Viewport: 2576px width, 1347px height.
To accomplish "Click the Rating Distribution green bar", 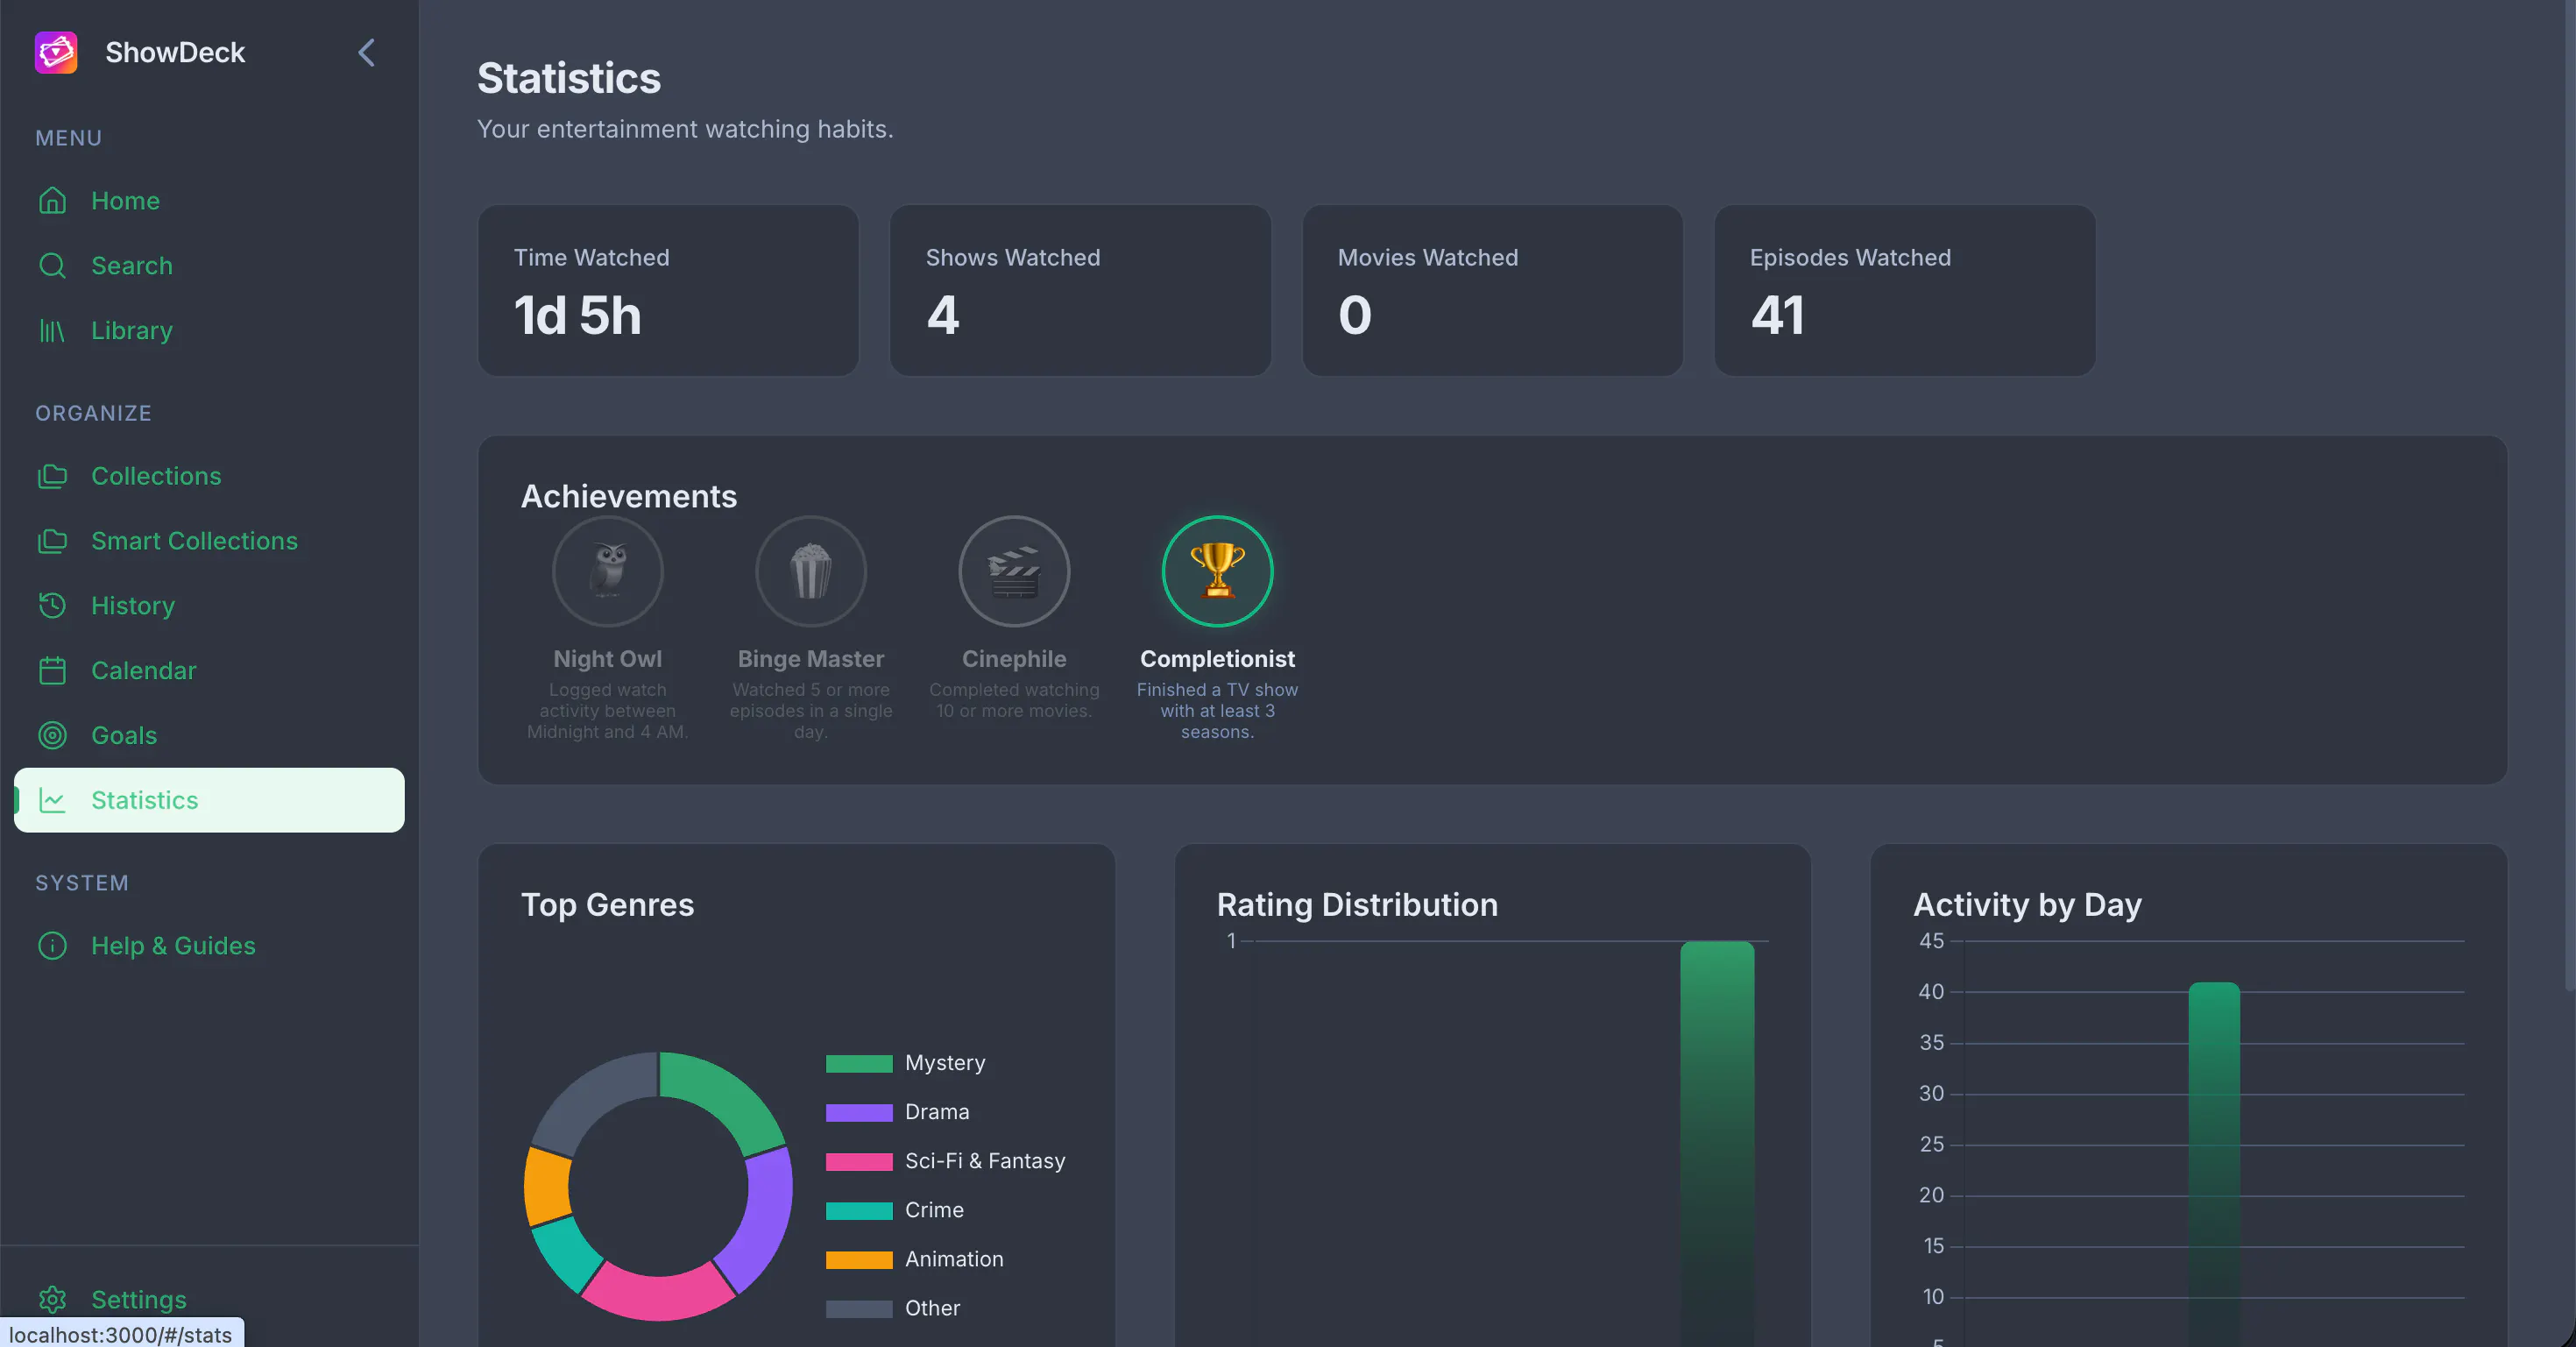I will [1717, 1144].
